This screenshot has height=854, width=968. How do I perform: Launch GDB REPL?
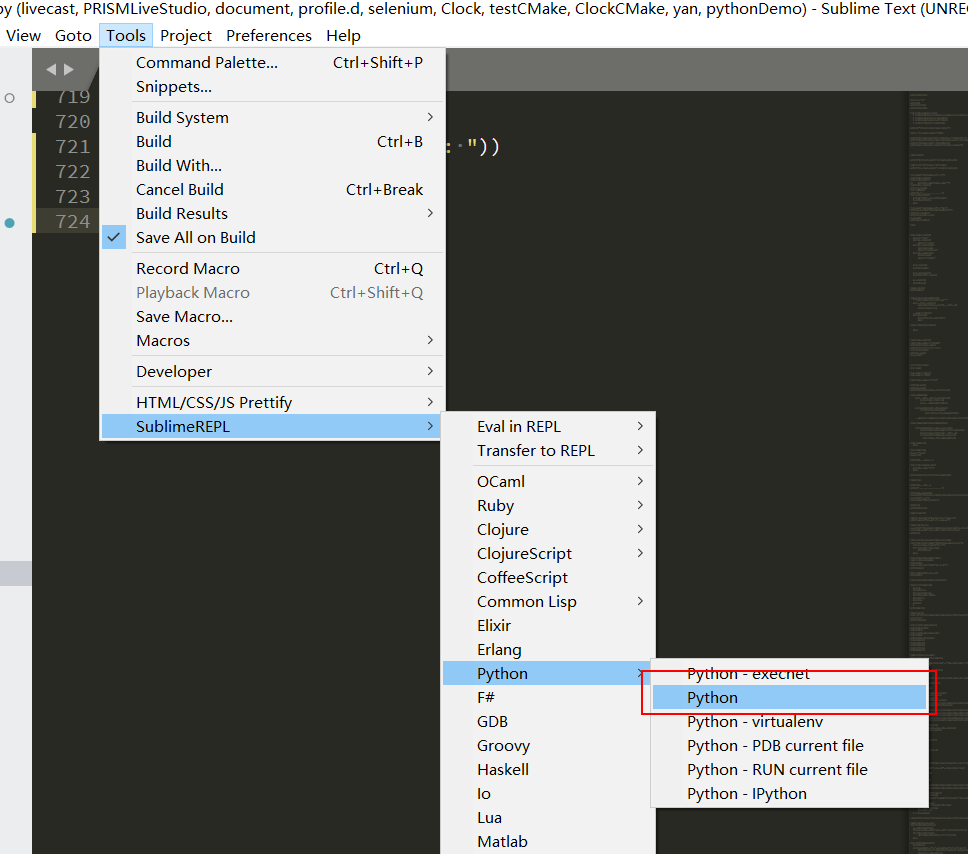[x=548, y=721]
